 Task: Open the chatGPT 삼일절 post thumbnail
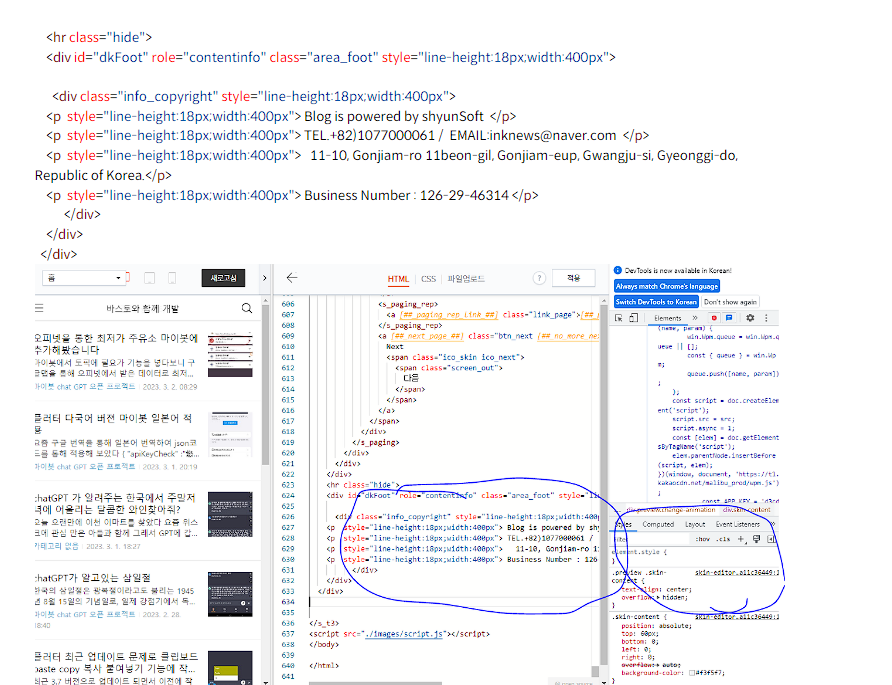[x=230, y=595]
